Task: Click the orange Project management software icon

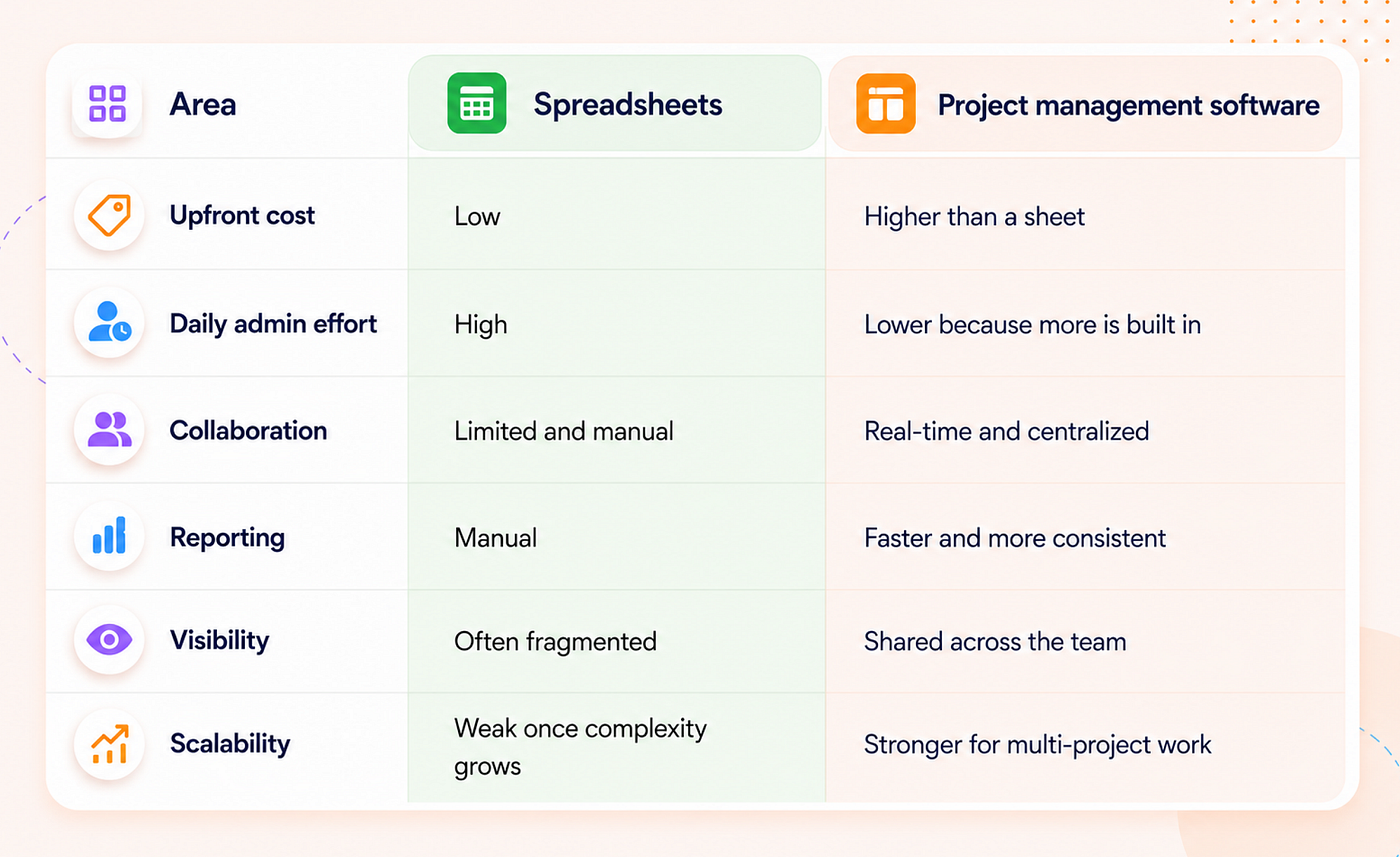Action: coord(885,104)
